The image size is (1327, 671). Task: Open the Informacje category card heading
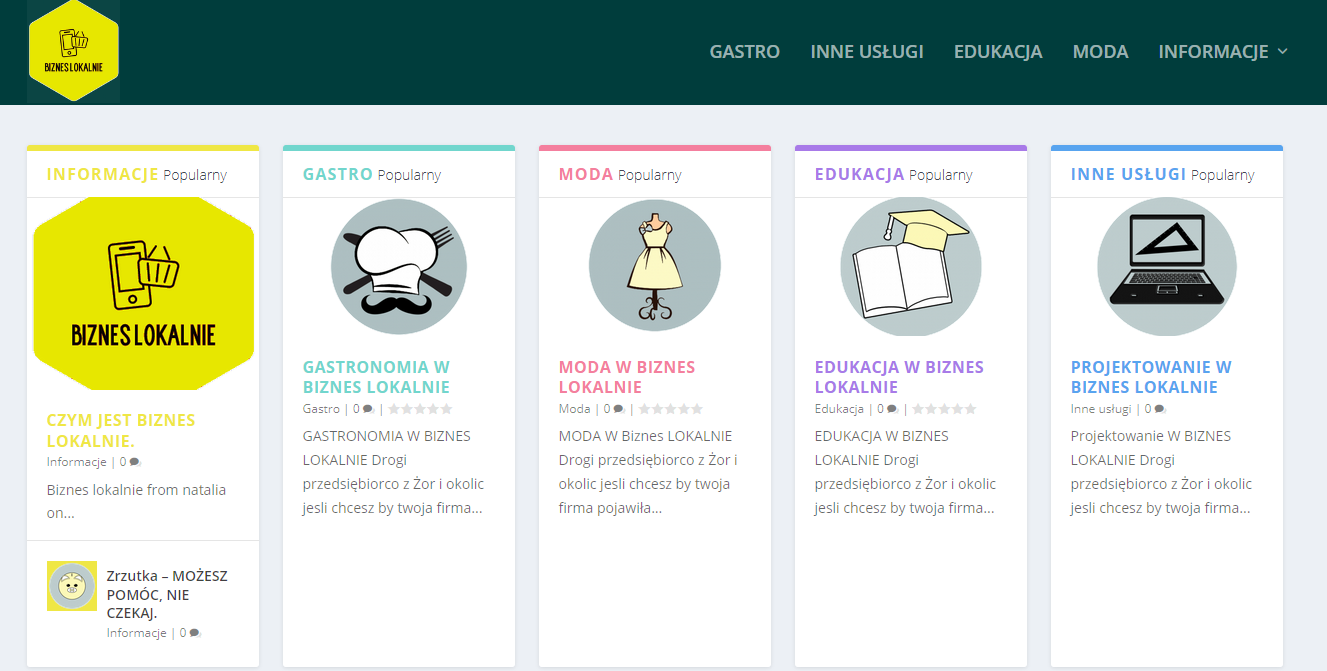103,174
